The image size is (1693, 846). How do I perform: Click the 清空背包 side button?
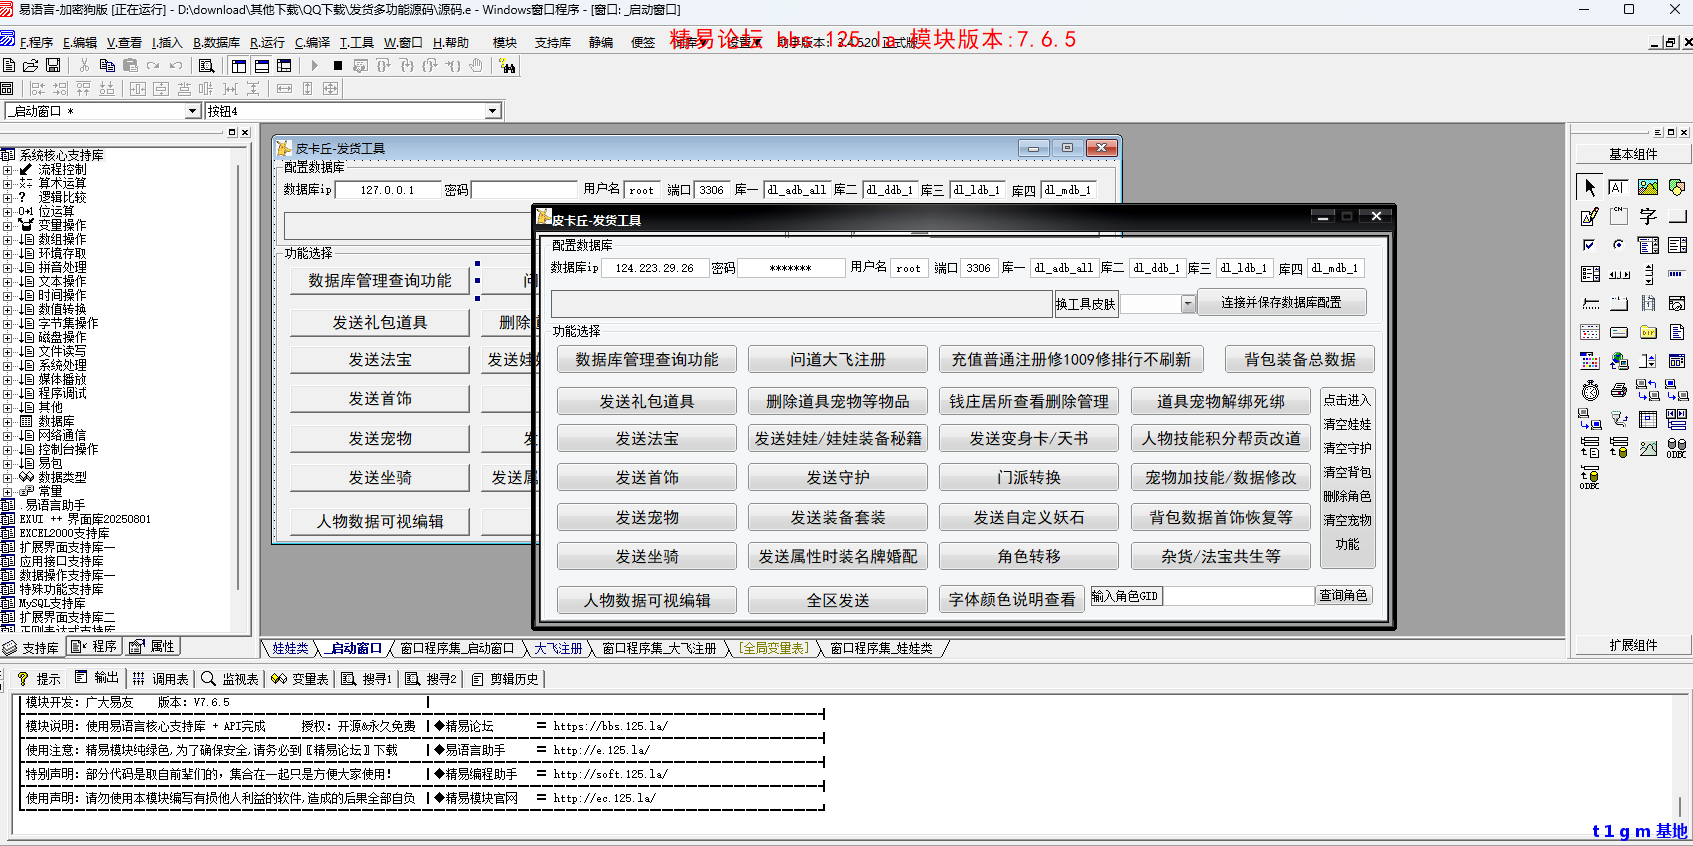coord(1347,472)
